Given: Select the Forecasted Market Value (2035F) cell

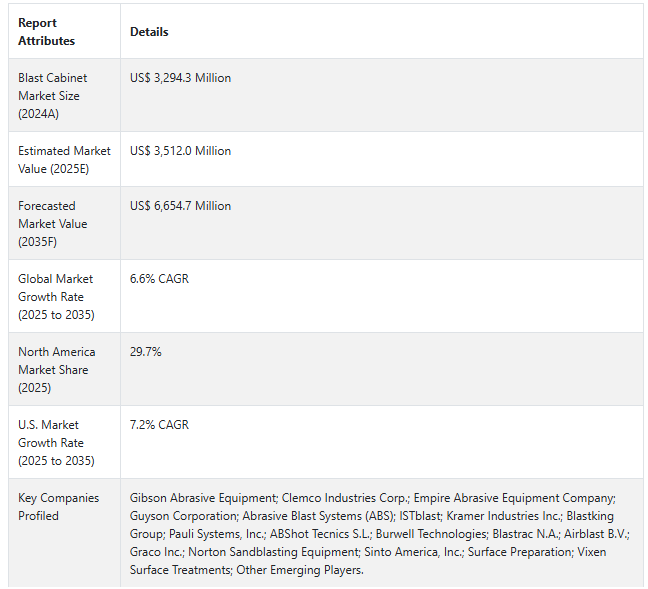Looking at the screenshot, I should (x=53, y=224).
